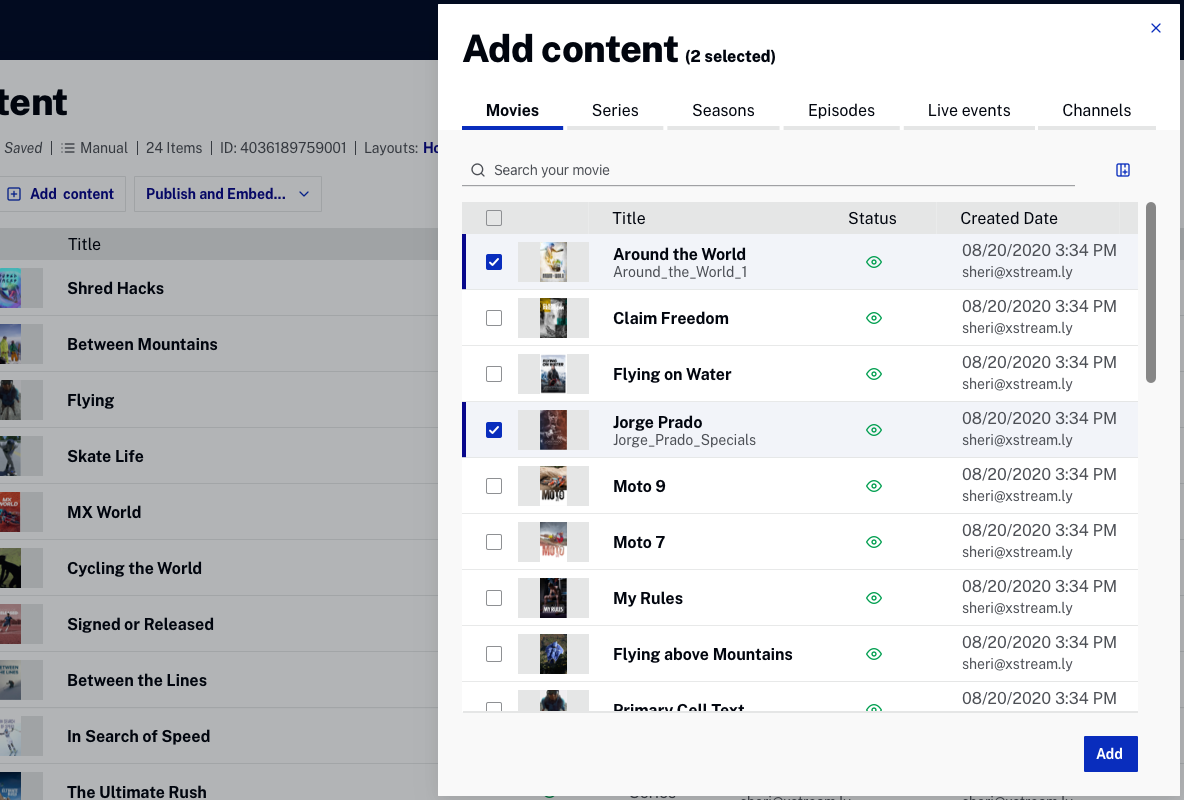Preview Claim Freedom via its eye icon
The width and height of the screenshot is (1184, 800).
pyautogui.click(x=873, y=318)
